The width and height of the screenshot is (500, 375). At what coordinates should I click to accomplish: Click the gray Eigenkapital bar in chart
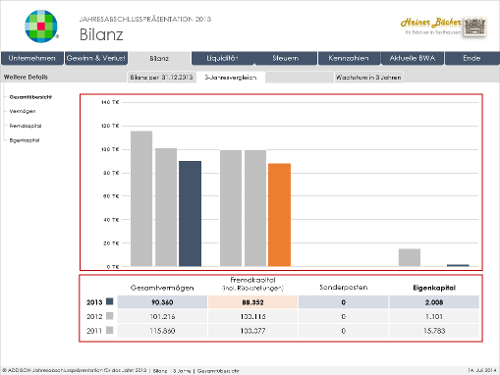pos(409,257)
